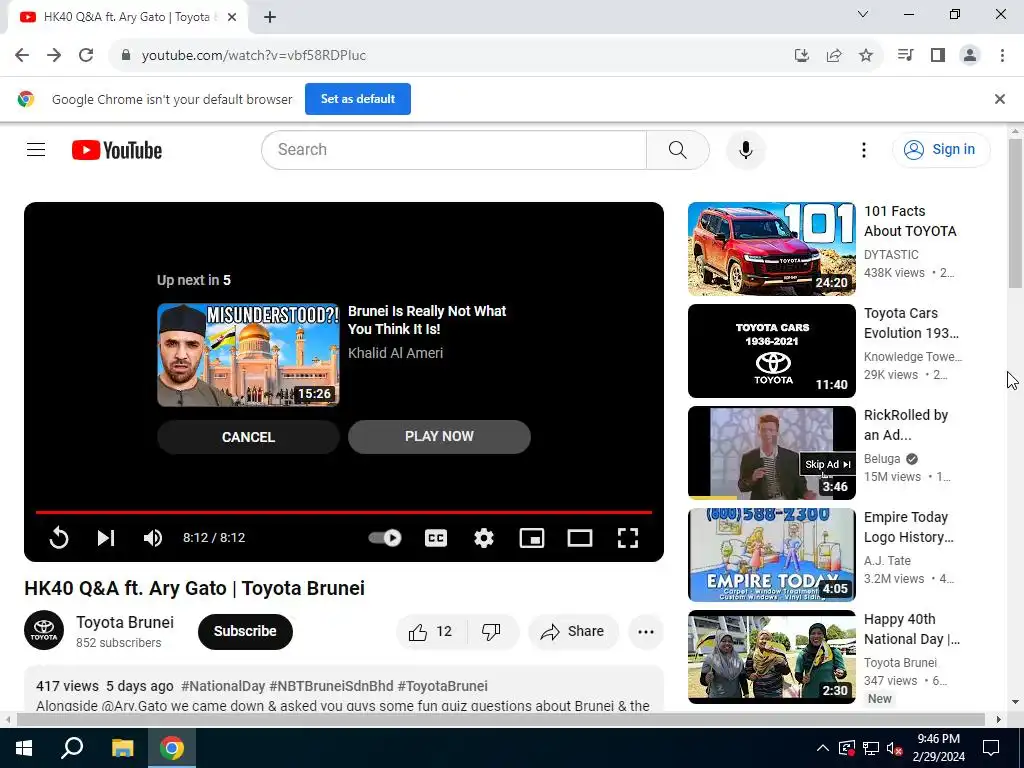The image size is (1024, 768).
Task: Open Chrome side panel
Action: 938,55
